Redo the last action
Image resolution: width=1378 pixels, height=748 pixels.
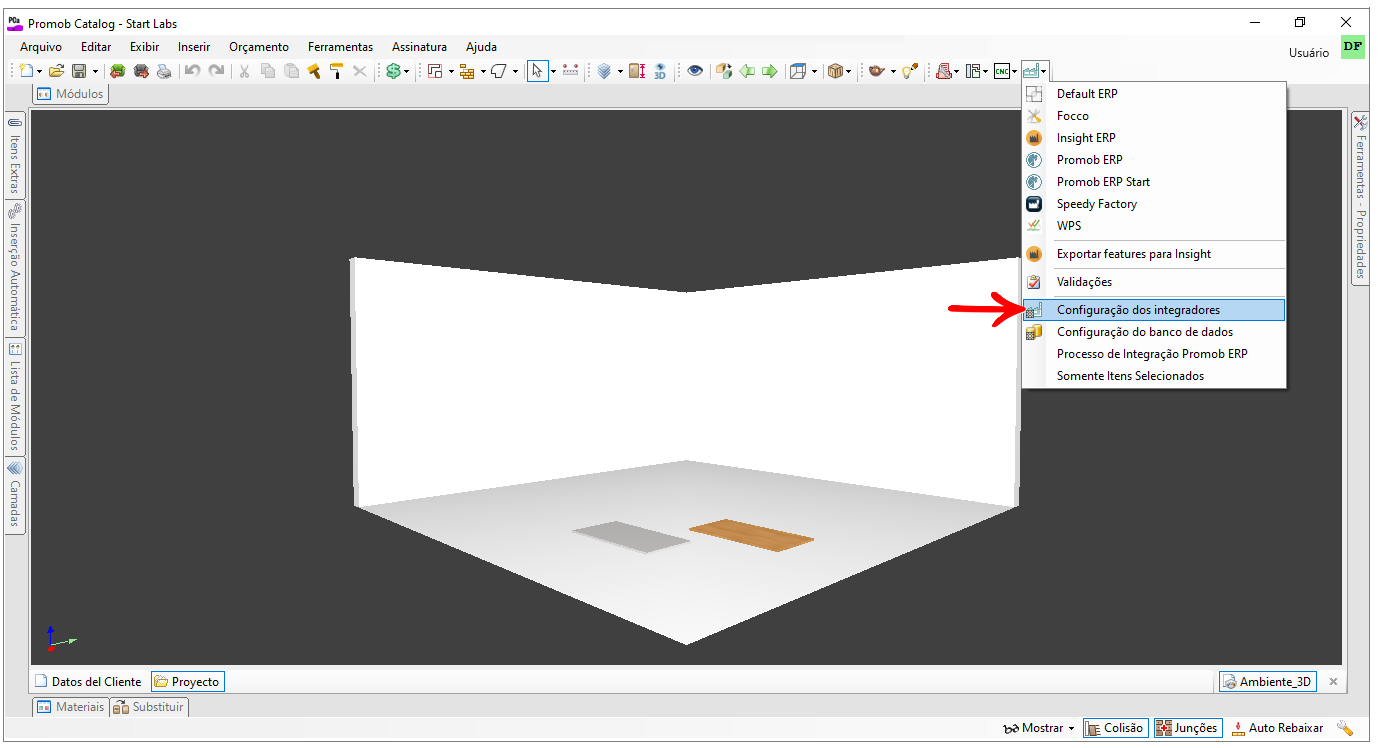pos(216,71)
